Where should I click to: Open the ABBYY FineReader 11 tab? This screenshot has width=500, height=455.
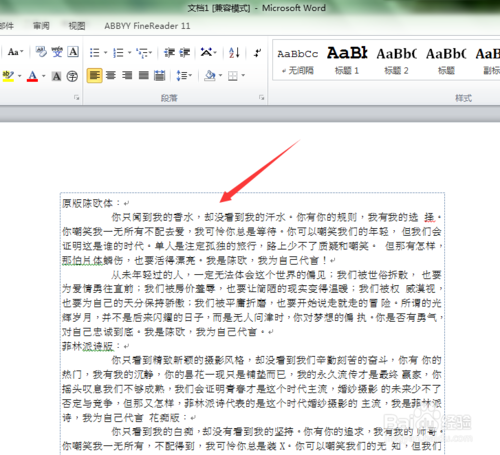(147, 26)
